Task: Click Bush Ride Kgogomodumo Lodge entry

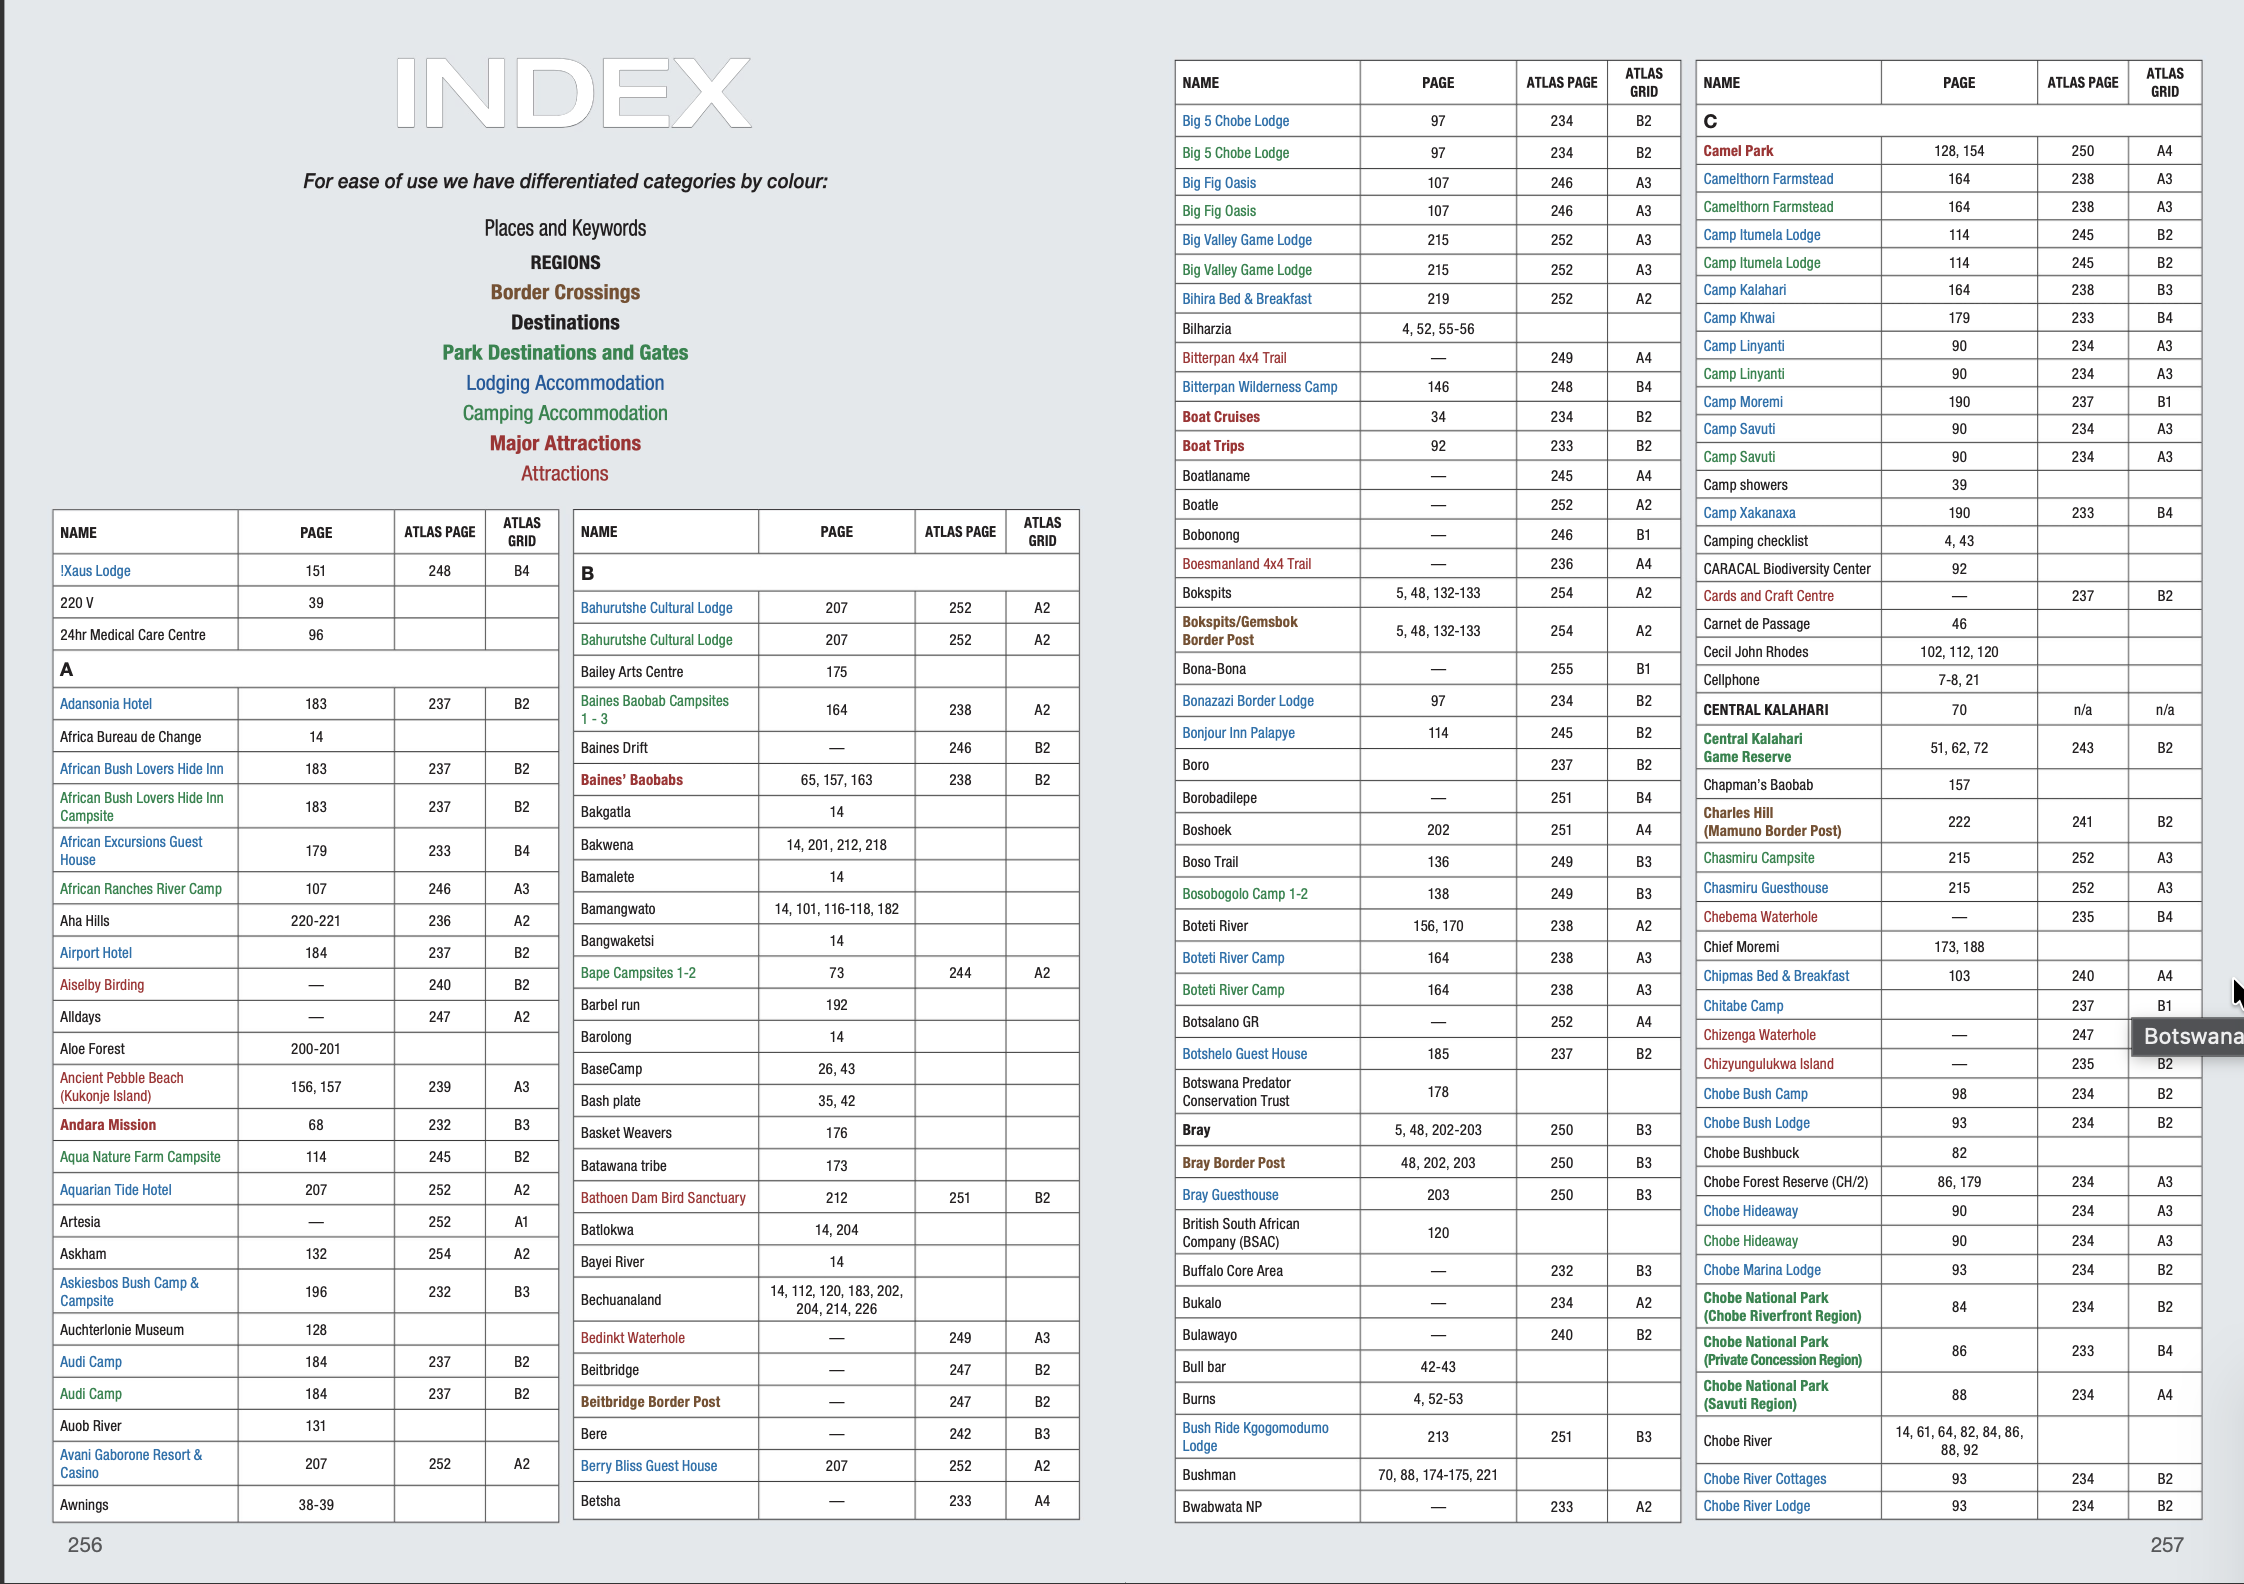Action: tap(1255, 1437)
